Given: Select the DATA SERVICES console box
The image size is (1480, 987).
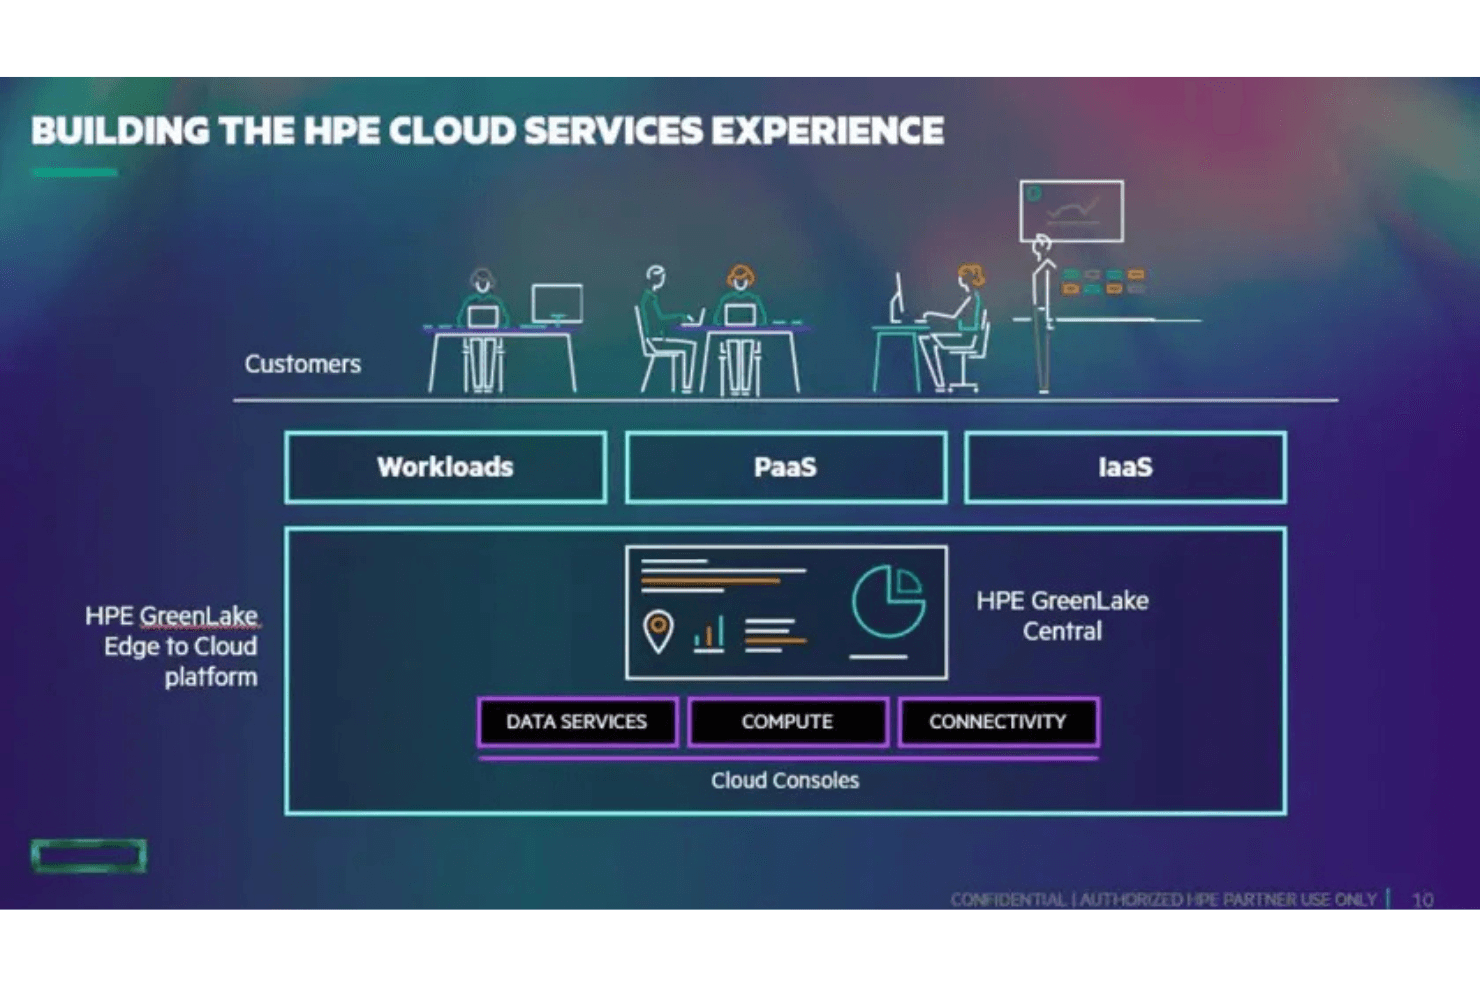Looking at the screenshot, I should [x=577, y=722].
